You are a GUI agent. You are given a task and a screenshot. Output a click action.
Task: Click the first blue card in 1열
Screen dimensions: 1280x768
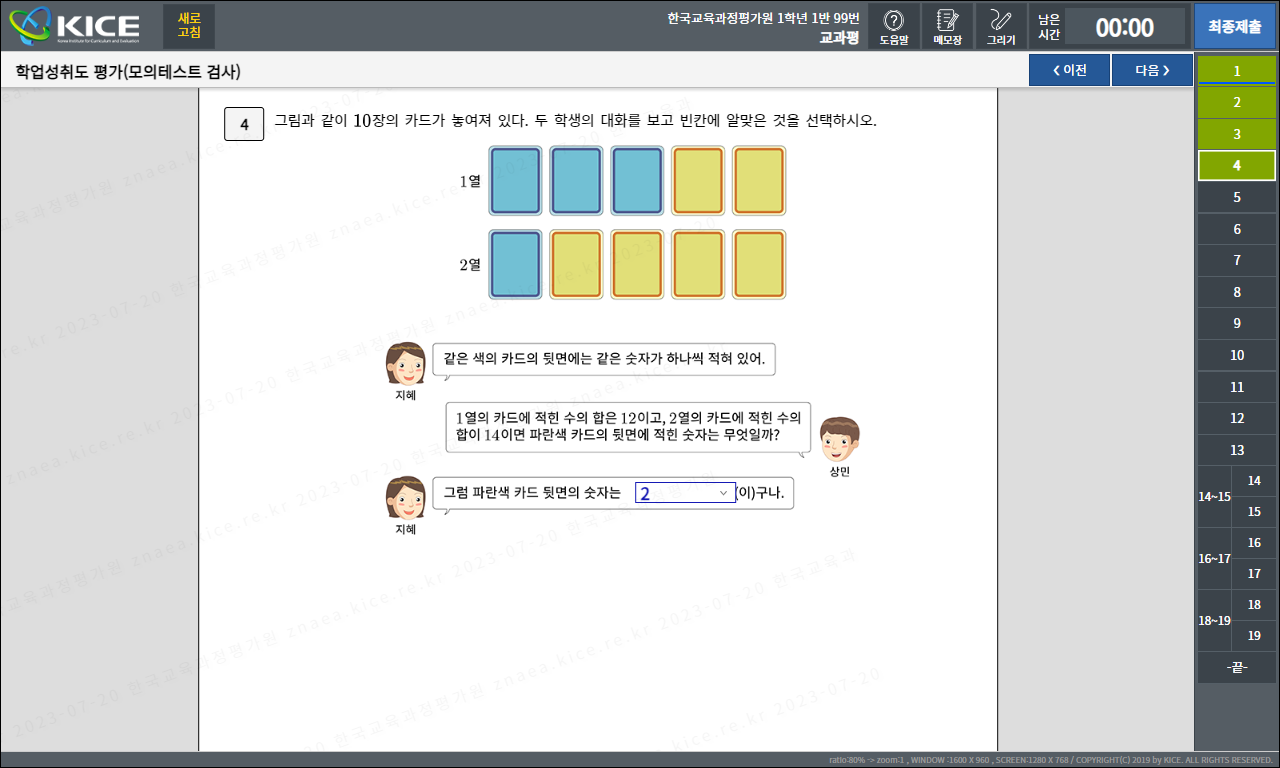[515, 181]
